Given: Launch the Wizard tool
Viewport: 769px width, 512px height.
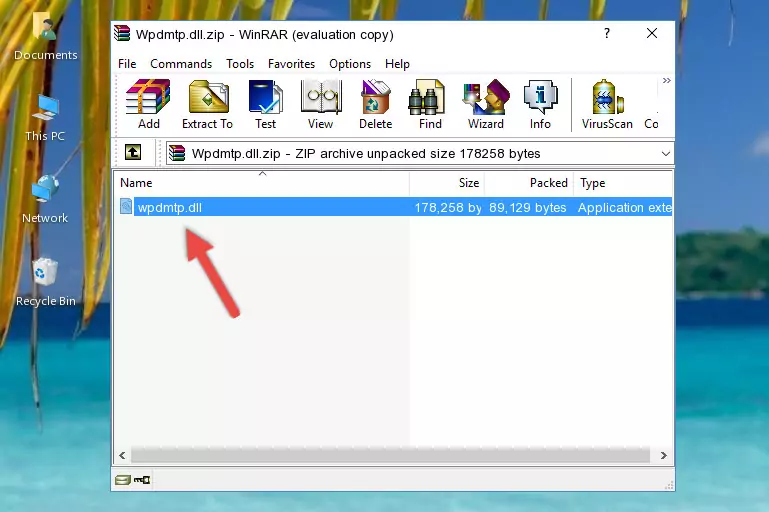Looking at the screenshot, I should pos(486,104).
